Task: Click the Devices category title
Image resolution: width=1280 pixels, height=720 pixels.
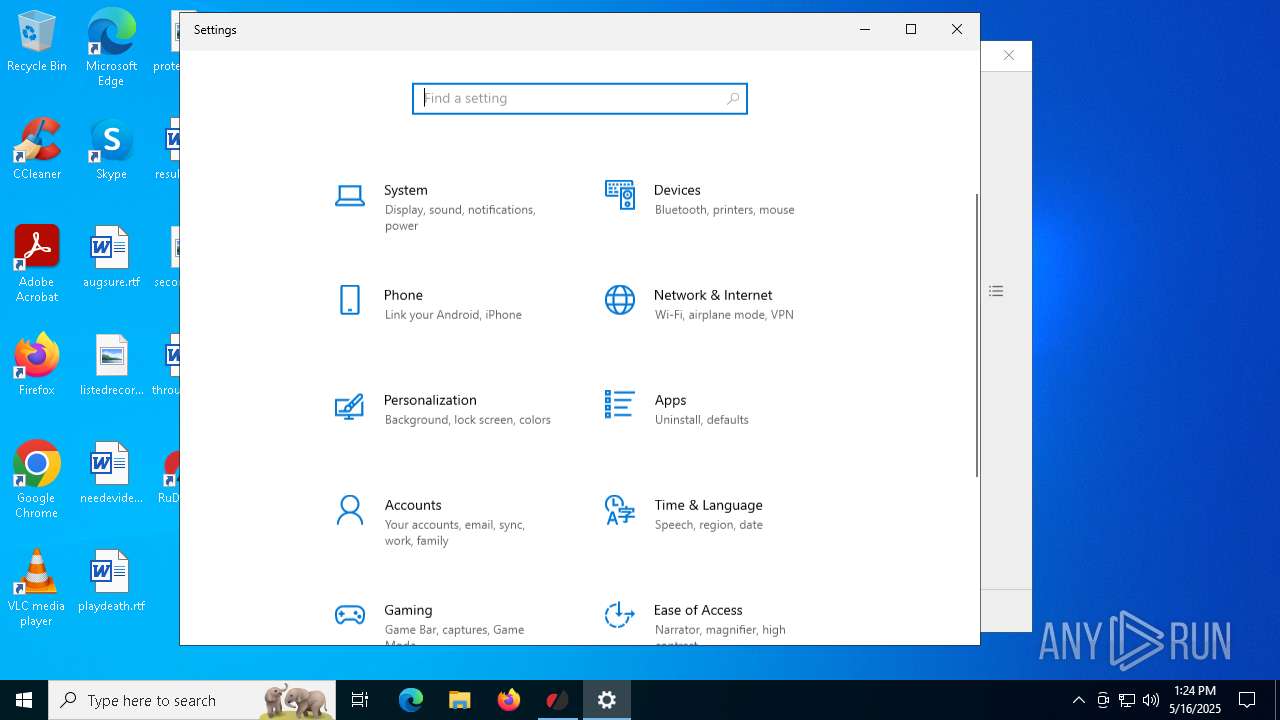Action: [677, 190]
